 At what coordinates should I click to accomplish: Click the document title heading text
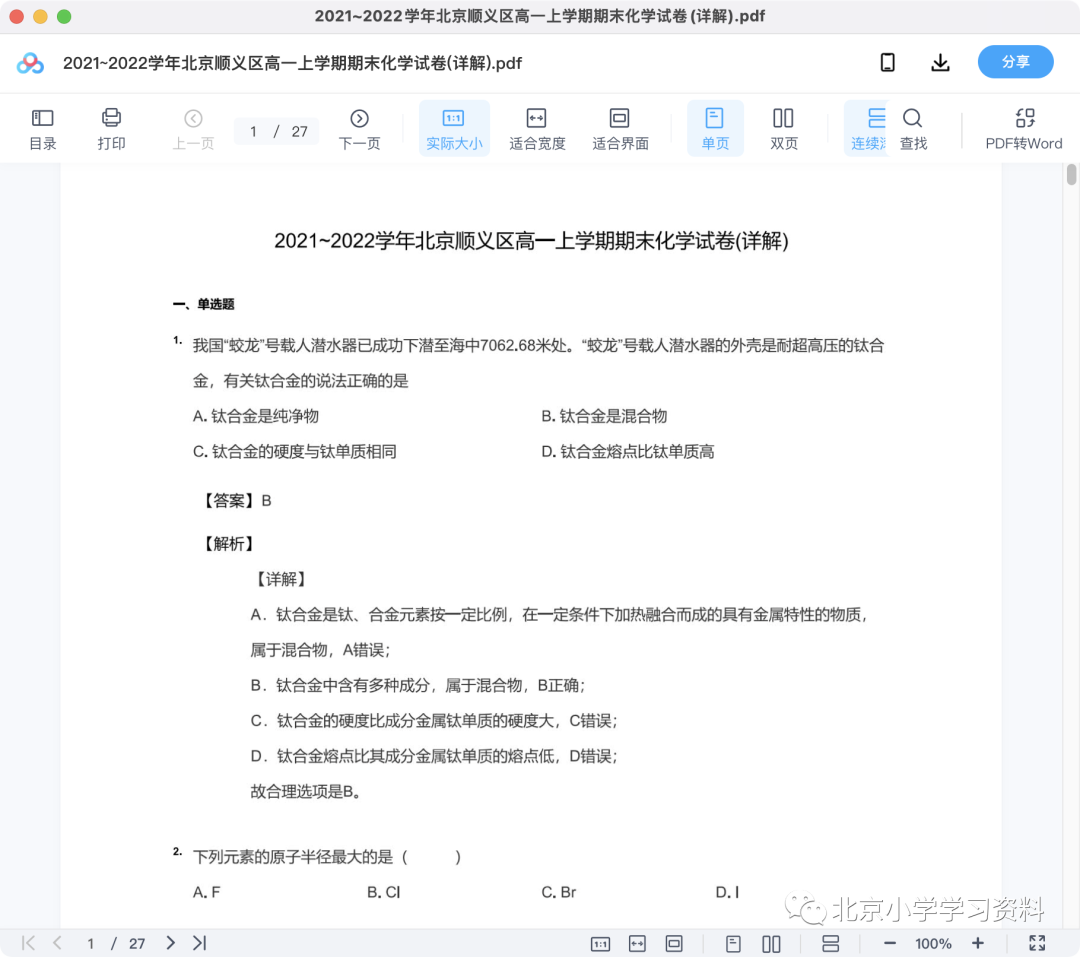tap(531, 240)
